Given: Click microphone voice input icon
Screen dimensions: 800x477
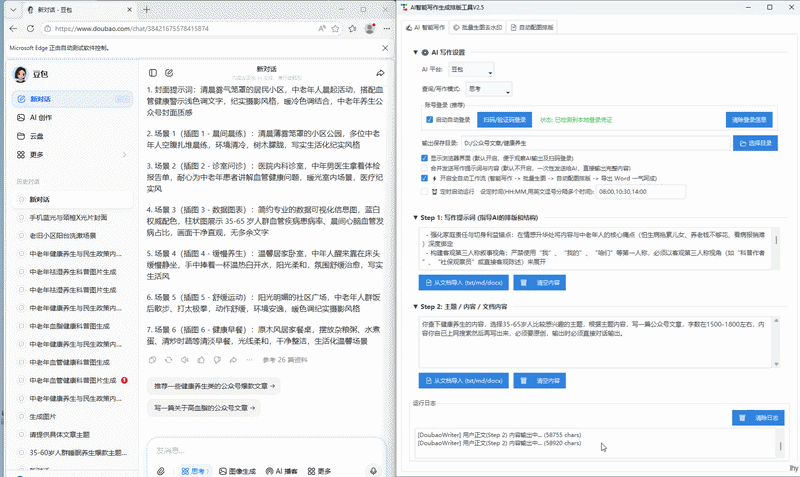Looking at the screenshot, I should (373, 471).
